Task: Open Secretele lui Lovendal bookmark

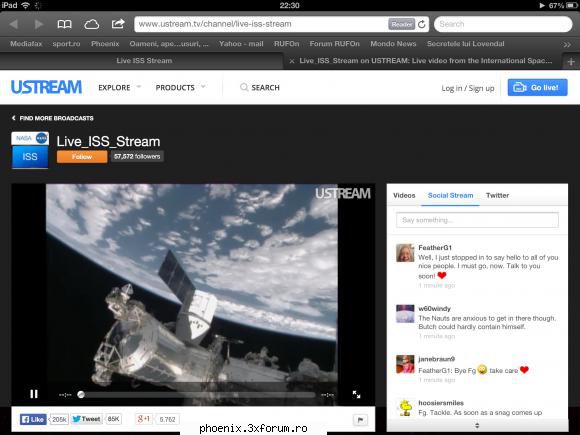Action: pos(465,44)
